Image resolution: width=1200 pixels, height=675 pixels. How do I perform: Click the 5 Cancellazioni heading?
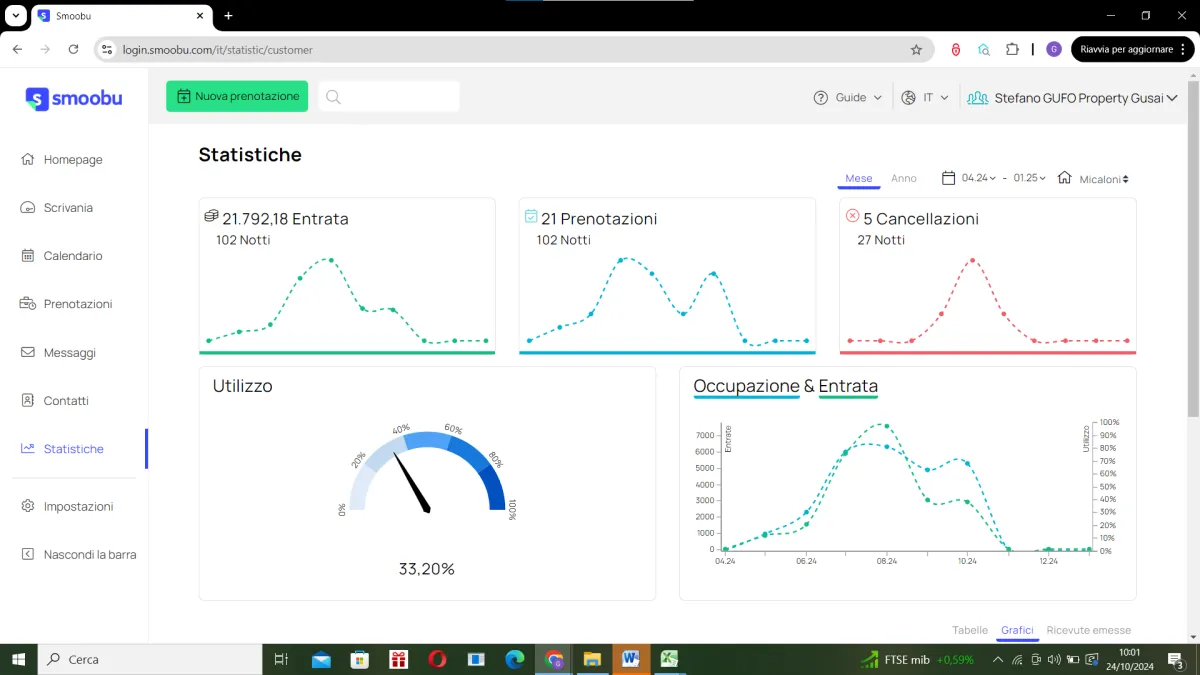click(x=921, y=219)
